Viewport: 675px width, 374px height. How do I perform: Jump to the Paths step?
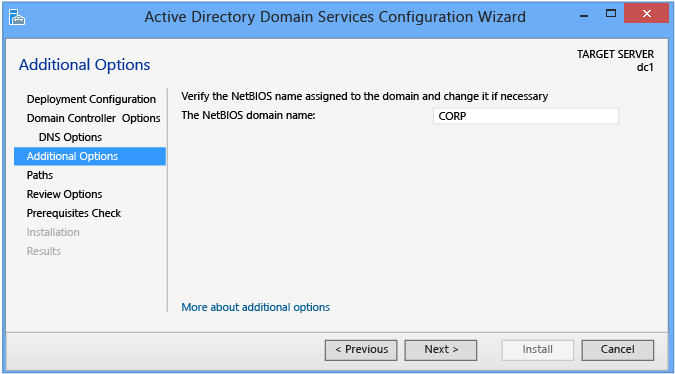(x=40, y=175)
